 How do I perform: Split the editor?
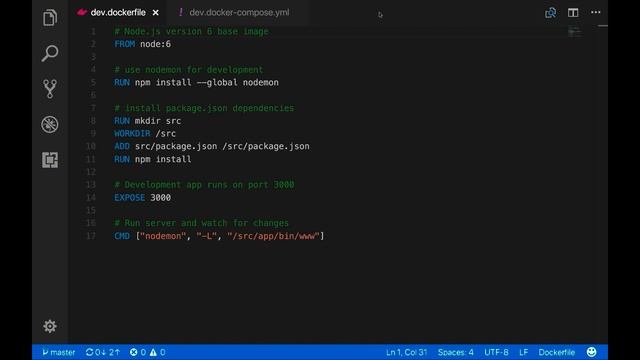pos(573,13)
